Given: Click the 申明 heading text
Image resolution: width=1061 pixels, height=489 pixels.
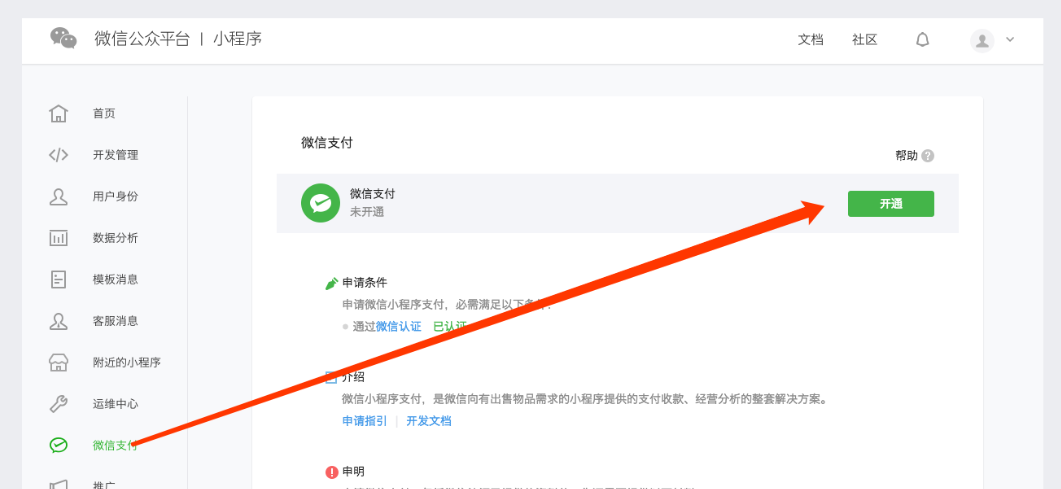Looking at the screenshot, I should 353,471.
